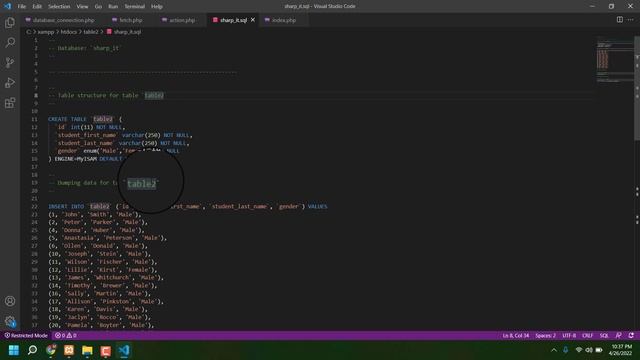Change indentation via Spaces: 2

point(545,336)
